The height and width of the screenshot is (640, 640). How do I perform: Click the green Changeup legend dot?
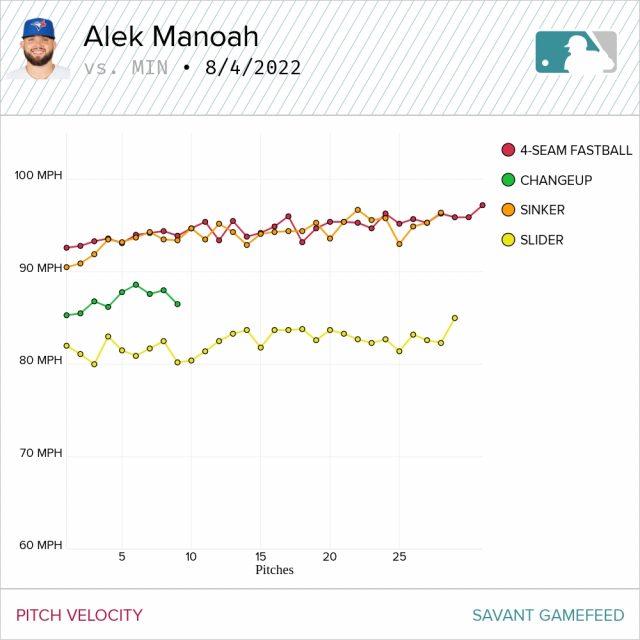click(508, 180)
